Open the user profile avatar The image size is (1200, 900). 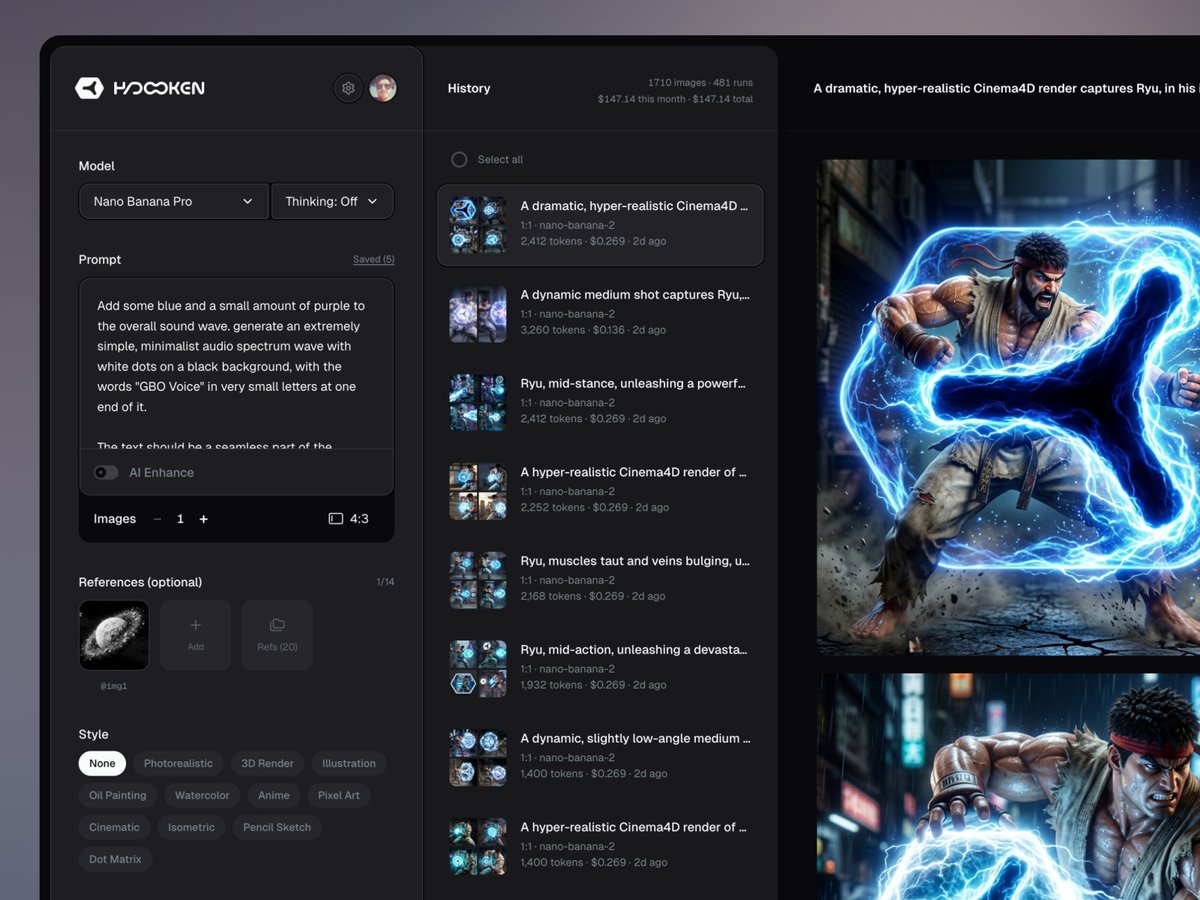tap(383, 88)
